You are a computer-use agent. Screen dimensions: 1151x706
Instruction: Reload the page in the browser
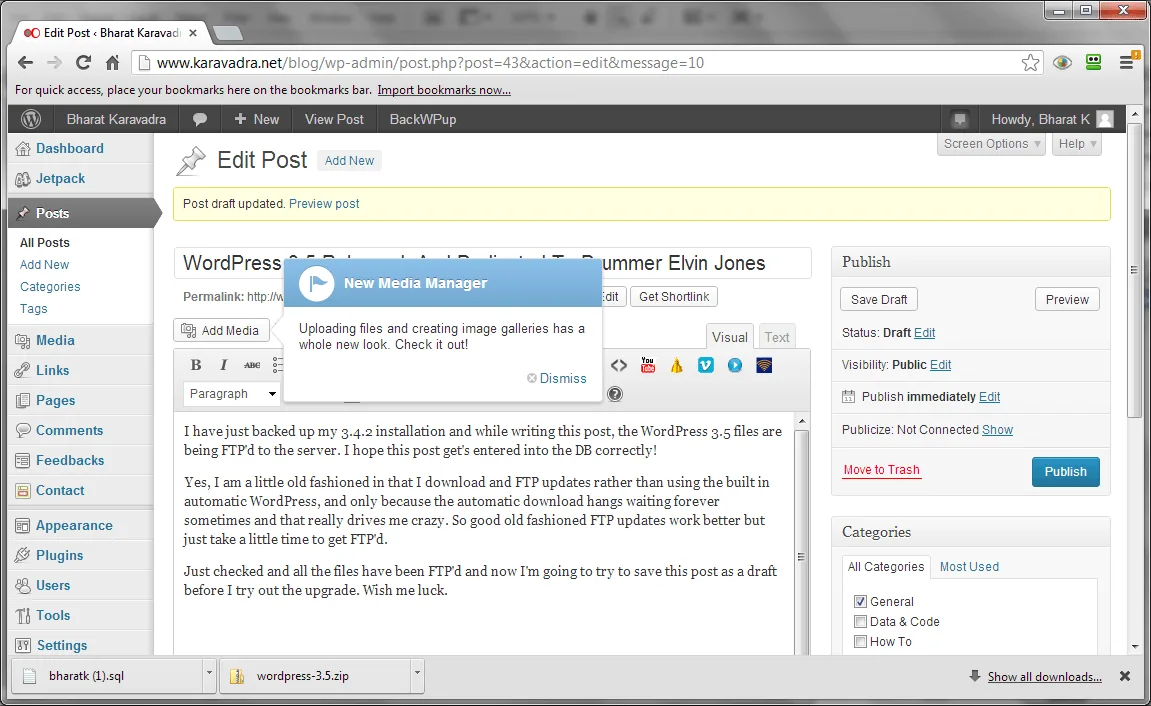point(84,62)
